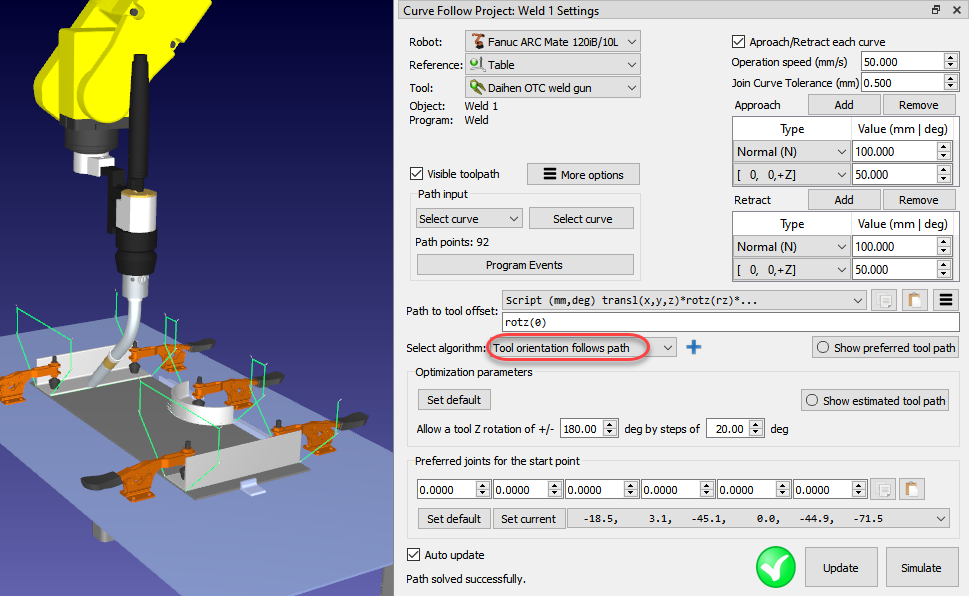The image size is (969, 596).
Task: Open the More options menu
Action: tap(583, 174)
